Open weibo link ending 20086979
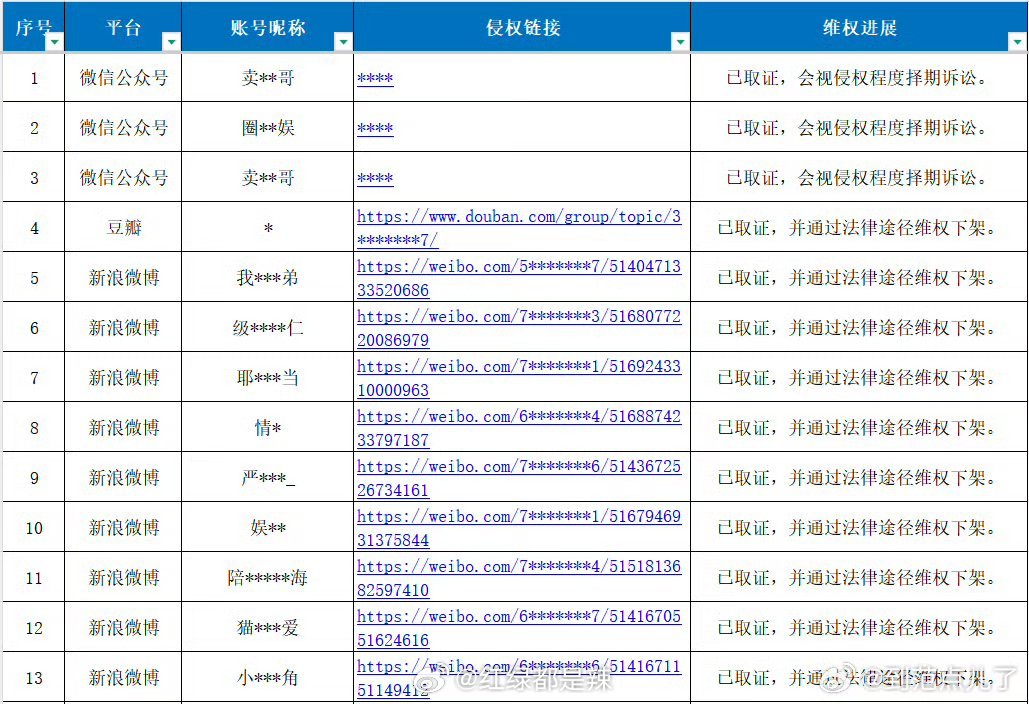Screen dimensions: 1029x704 click(519, 328)
